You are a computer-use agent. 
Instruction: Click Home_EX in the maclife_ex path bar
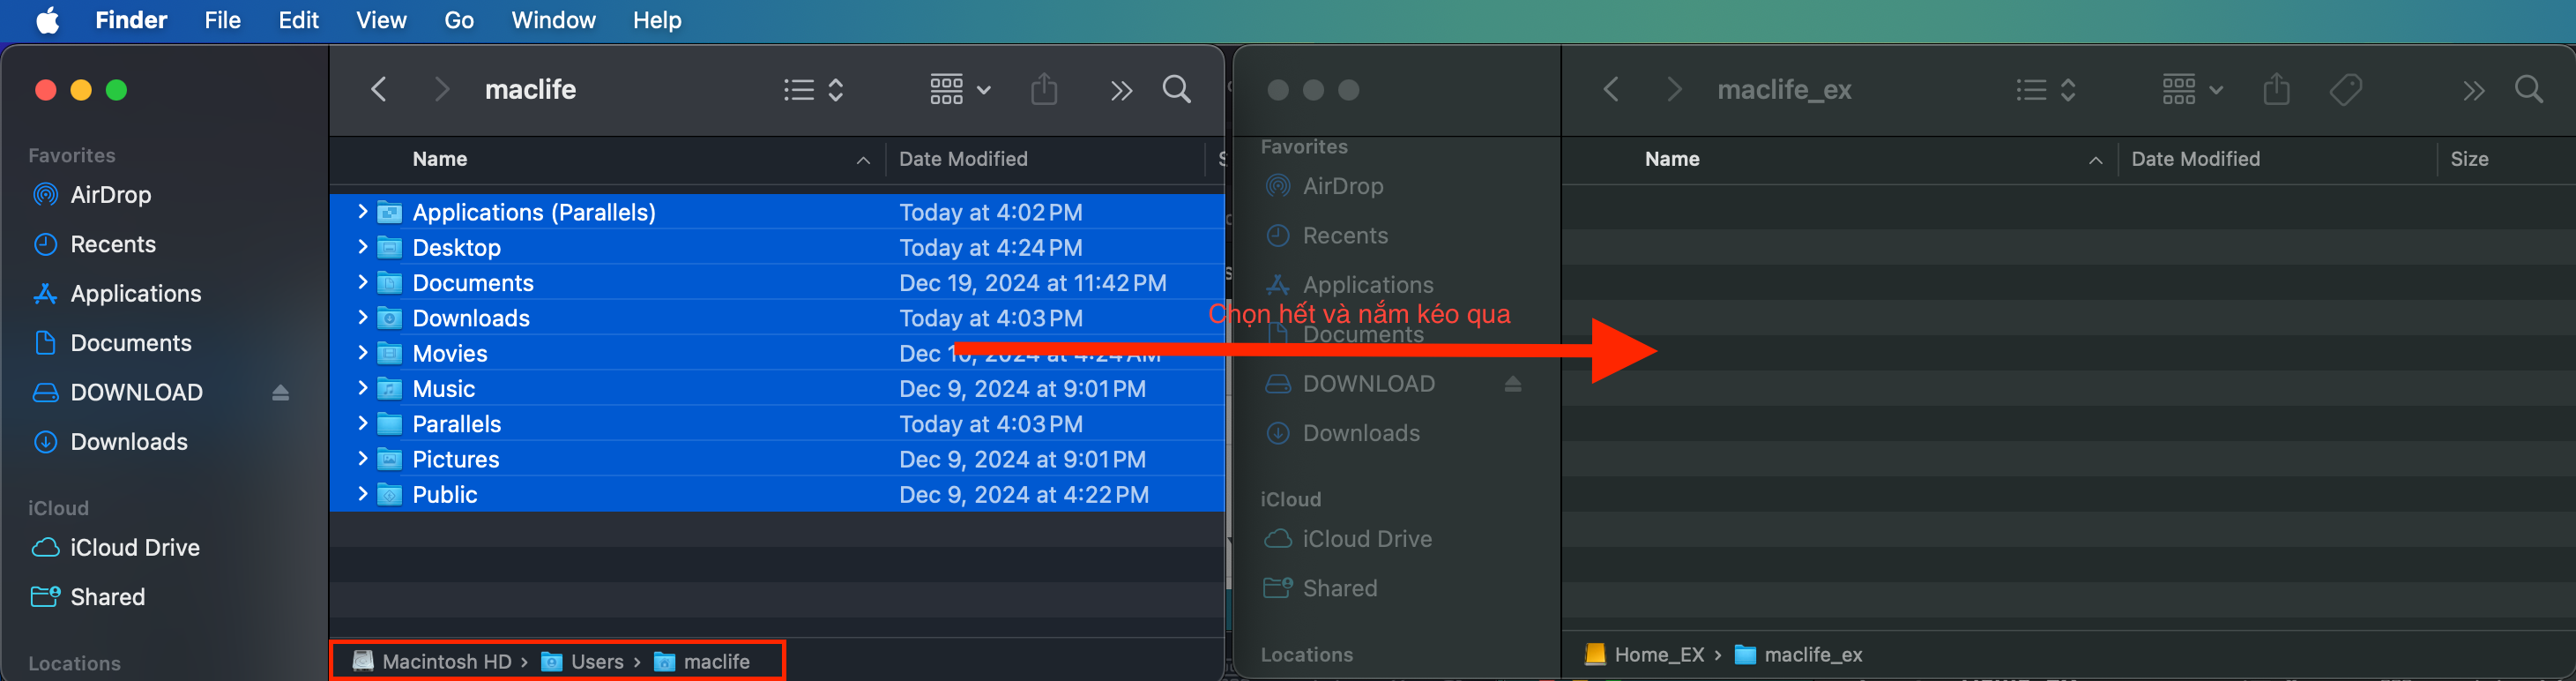click(1658, 654)
